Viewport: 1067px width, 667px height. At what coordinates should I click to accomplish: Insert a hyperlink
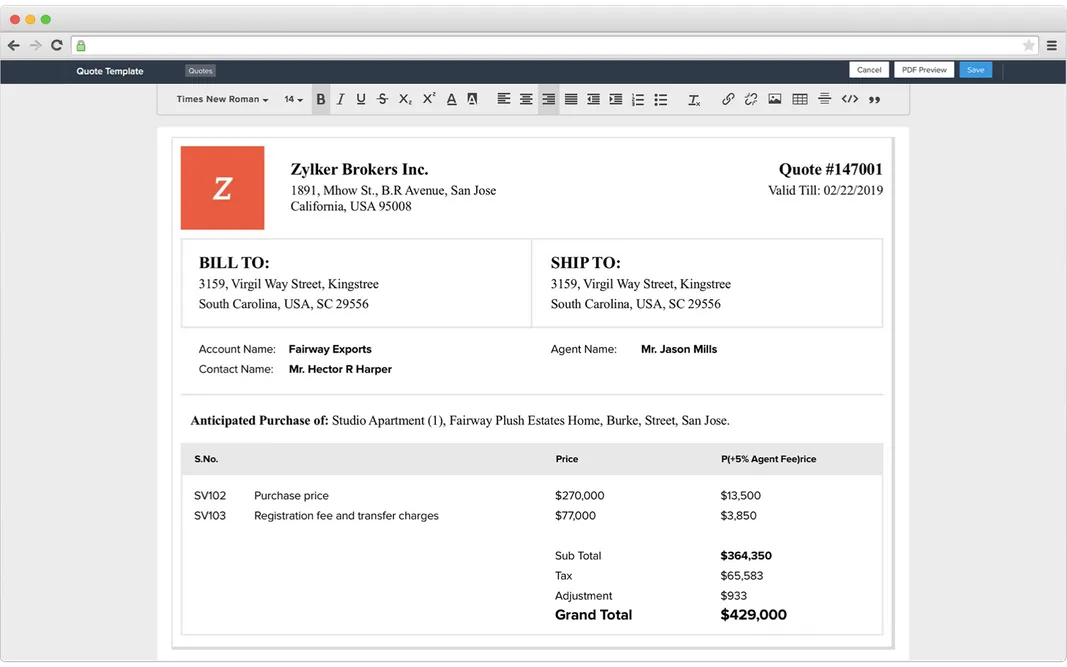click(728, 99)
